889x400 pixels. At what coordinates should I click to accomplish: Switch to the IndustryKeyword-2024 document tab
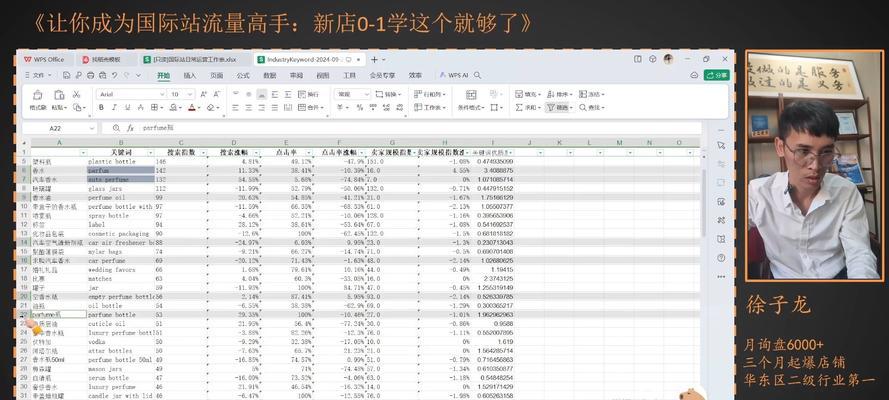tap(307, 59)
